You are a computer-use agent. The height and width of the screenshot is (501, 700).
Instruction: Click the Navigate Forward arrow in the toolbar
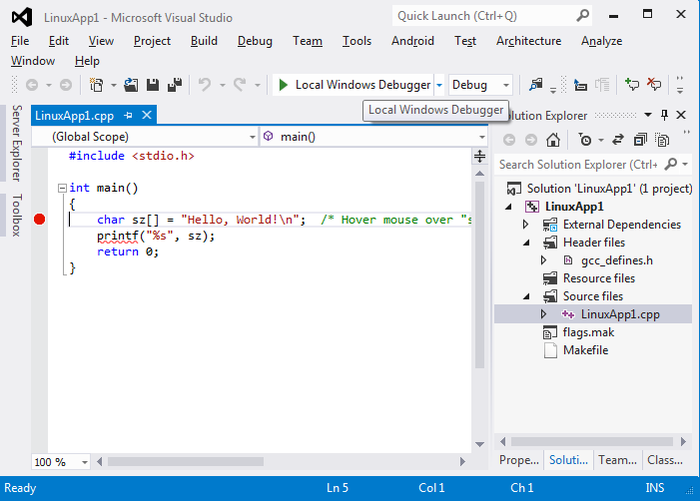coord(66,85)
